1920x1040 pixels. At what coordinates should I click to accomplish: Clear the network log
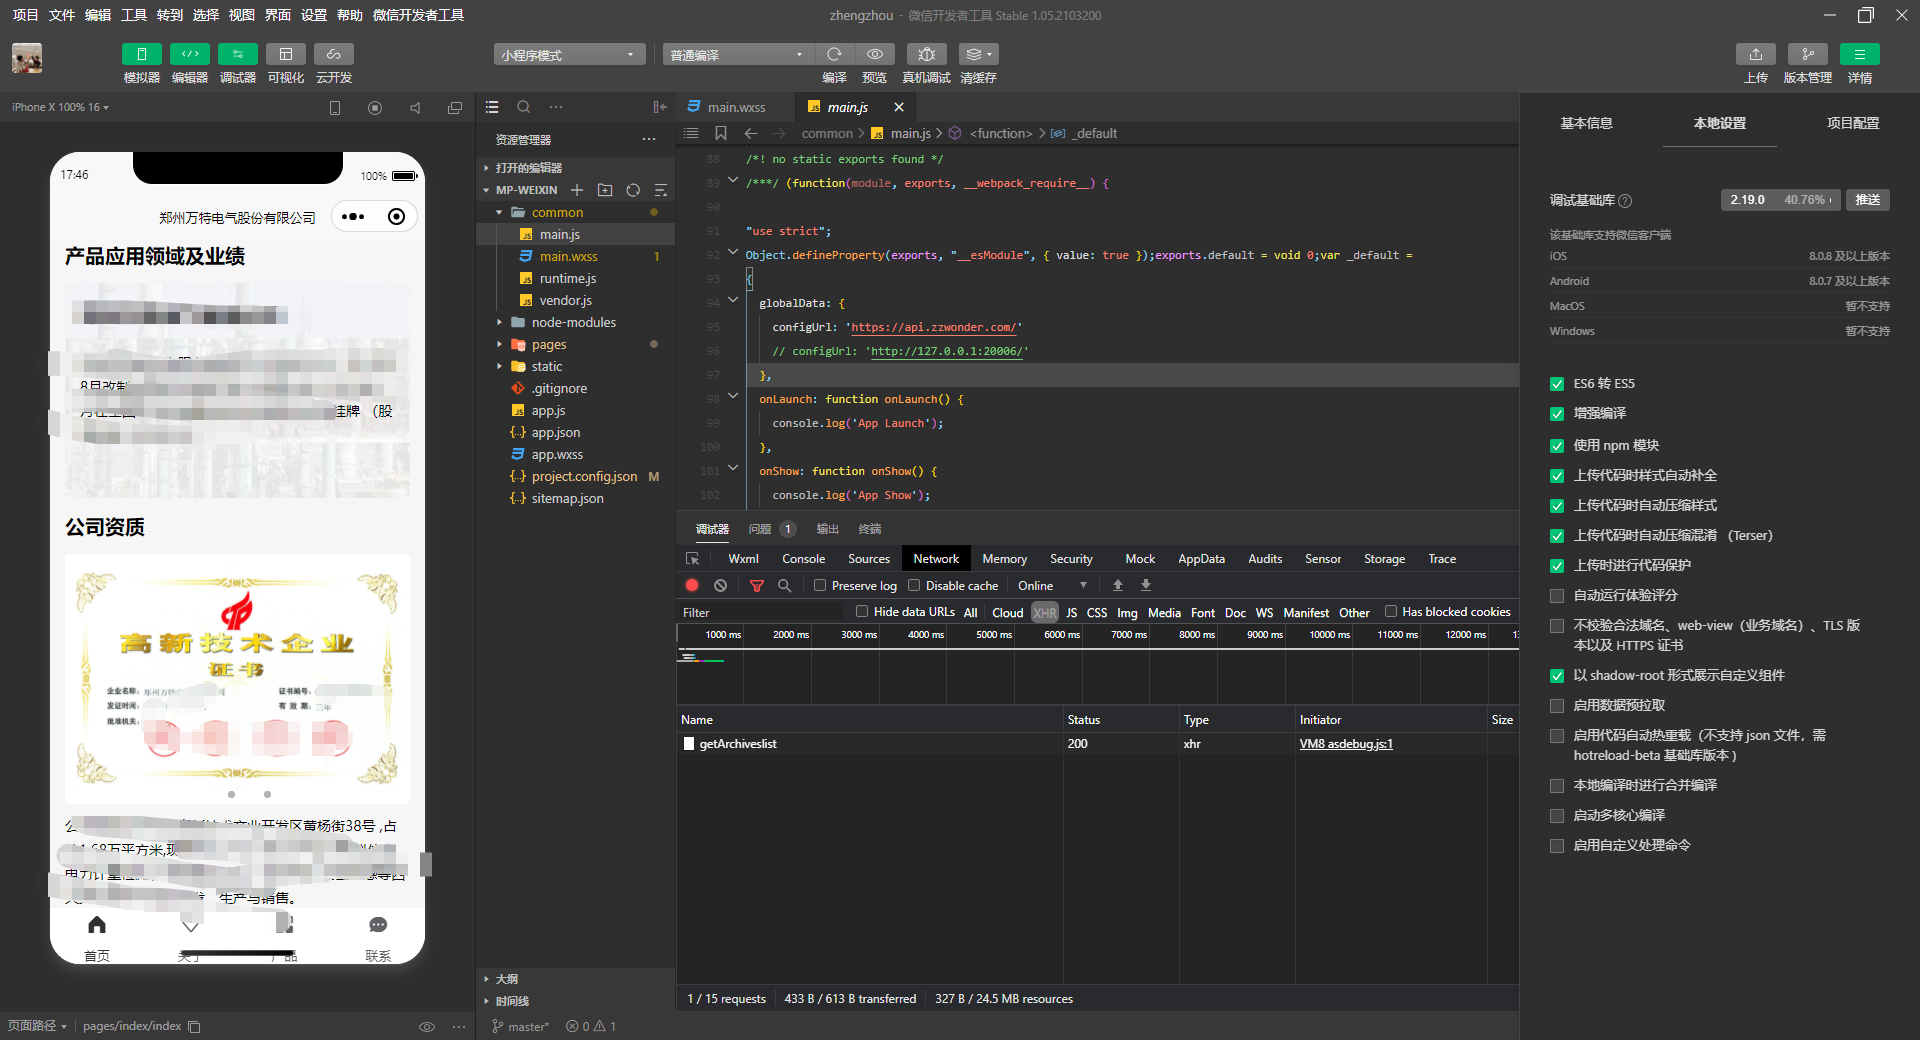pyautogui.click(x=720, y=586)
